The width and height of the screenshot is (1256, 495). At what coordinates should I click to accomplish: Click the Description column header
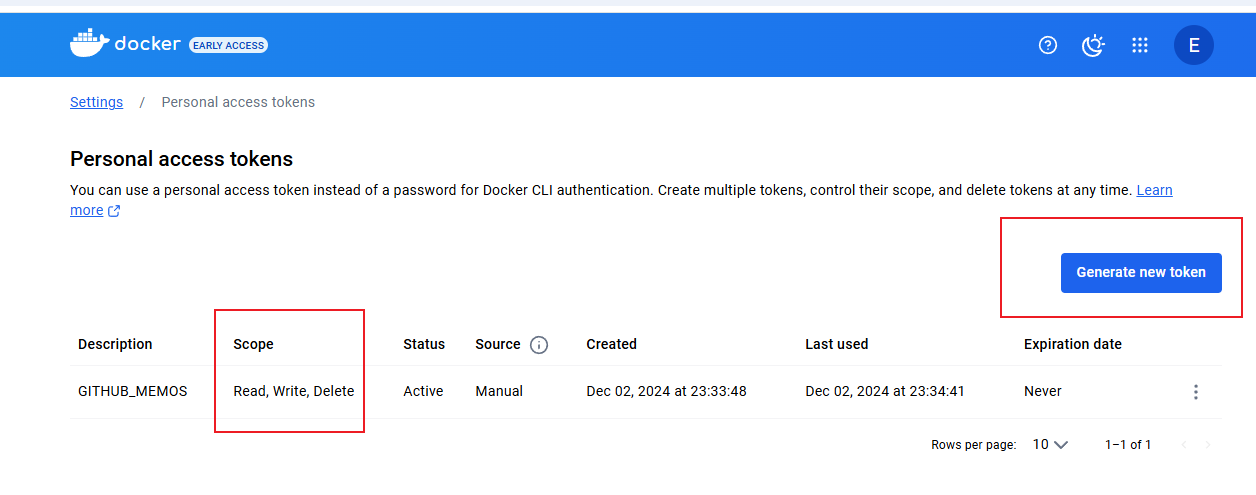point(115,344)
